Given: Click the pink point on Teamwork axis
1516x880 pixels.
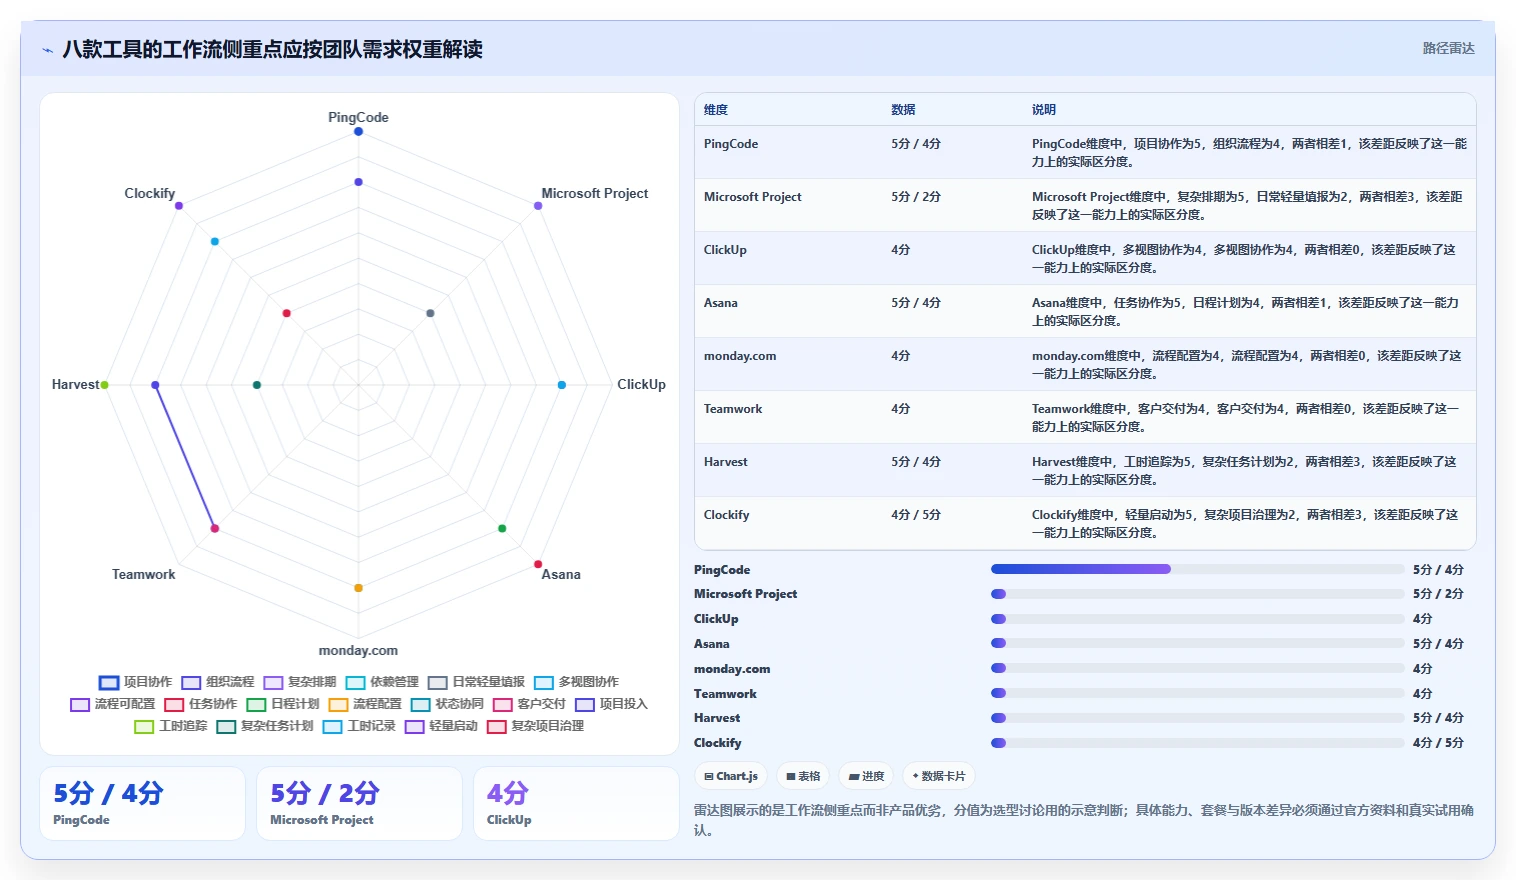Looking at the screenshot, I should (215, 528).
